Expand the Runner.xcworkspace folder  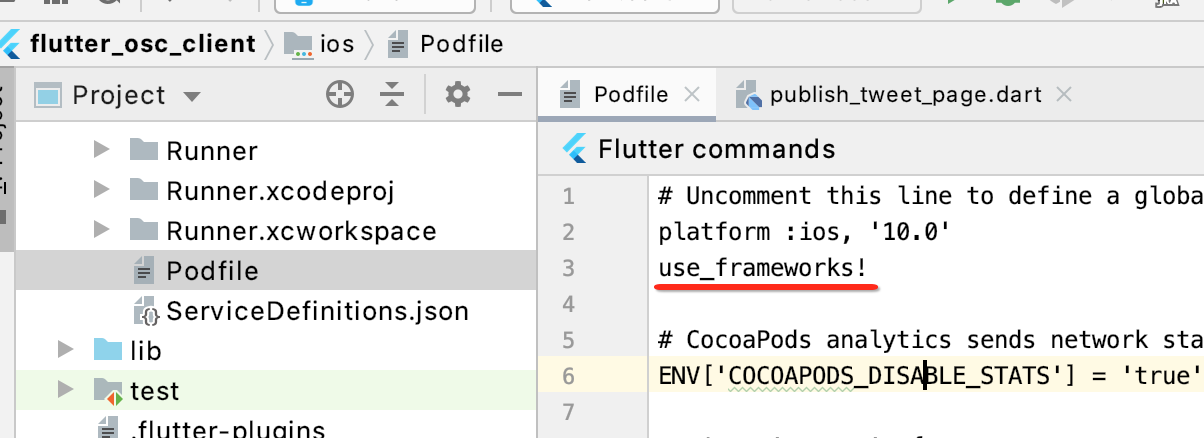click(x=100, y=230)
